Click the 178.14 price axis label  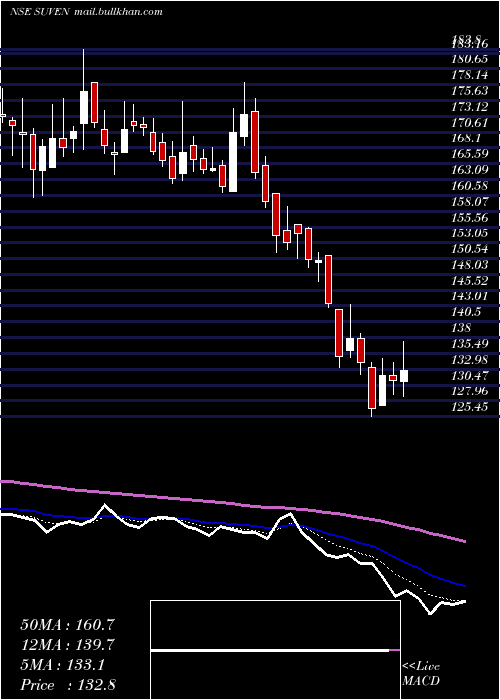470,75
